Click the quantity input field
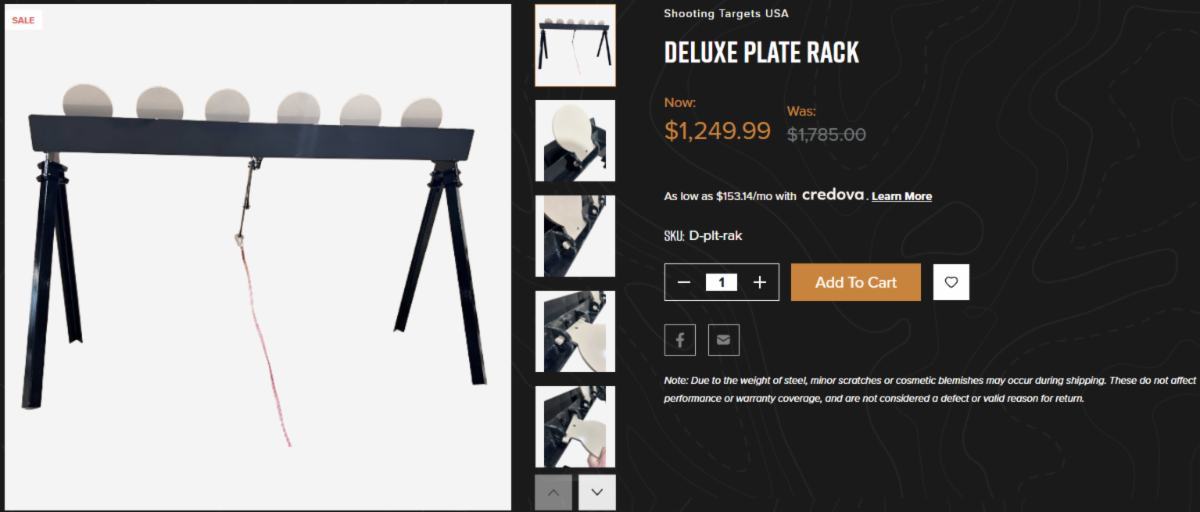Screen dimensions: 1200x512 pos(721,283)
